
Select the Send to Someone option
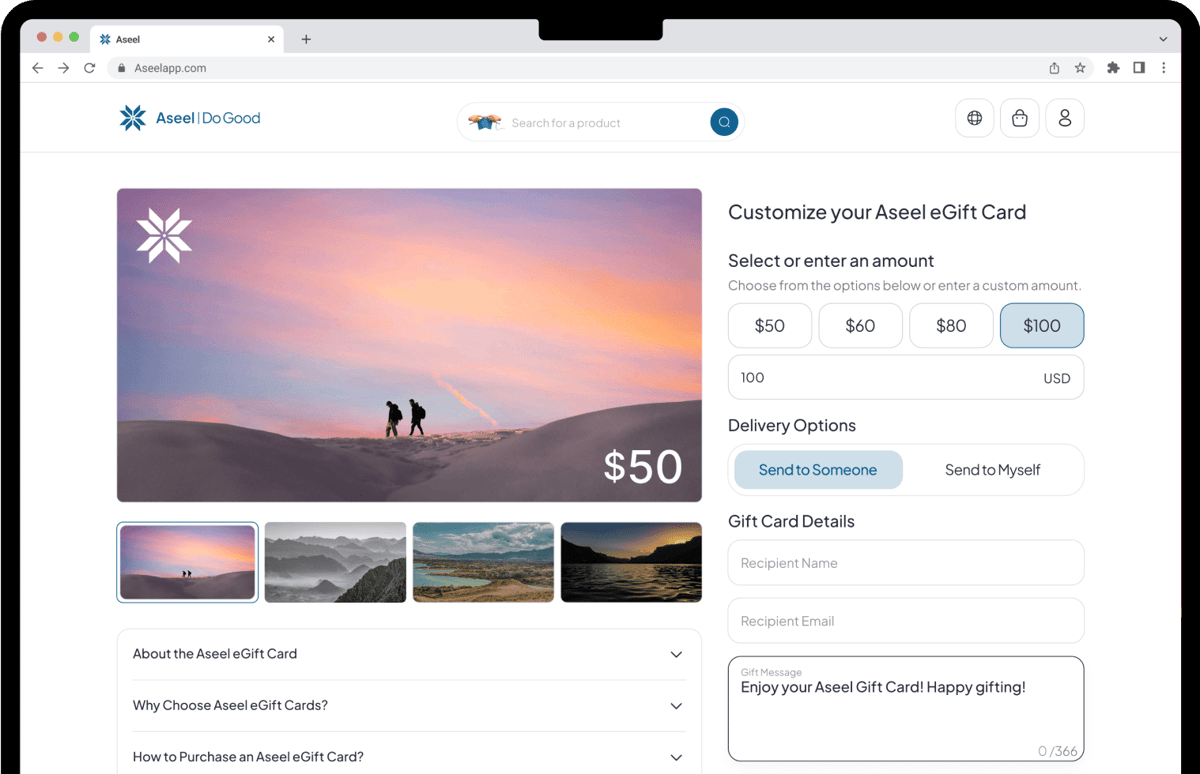(x=817, y=470)
